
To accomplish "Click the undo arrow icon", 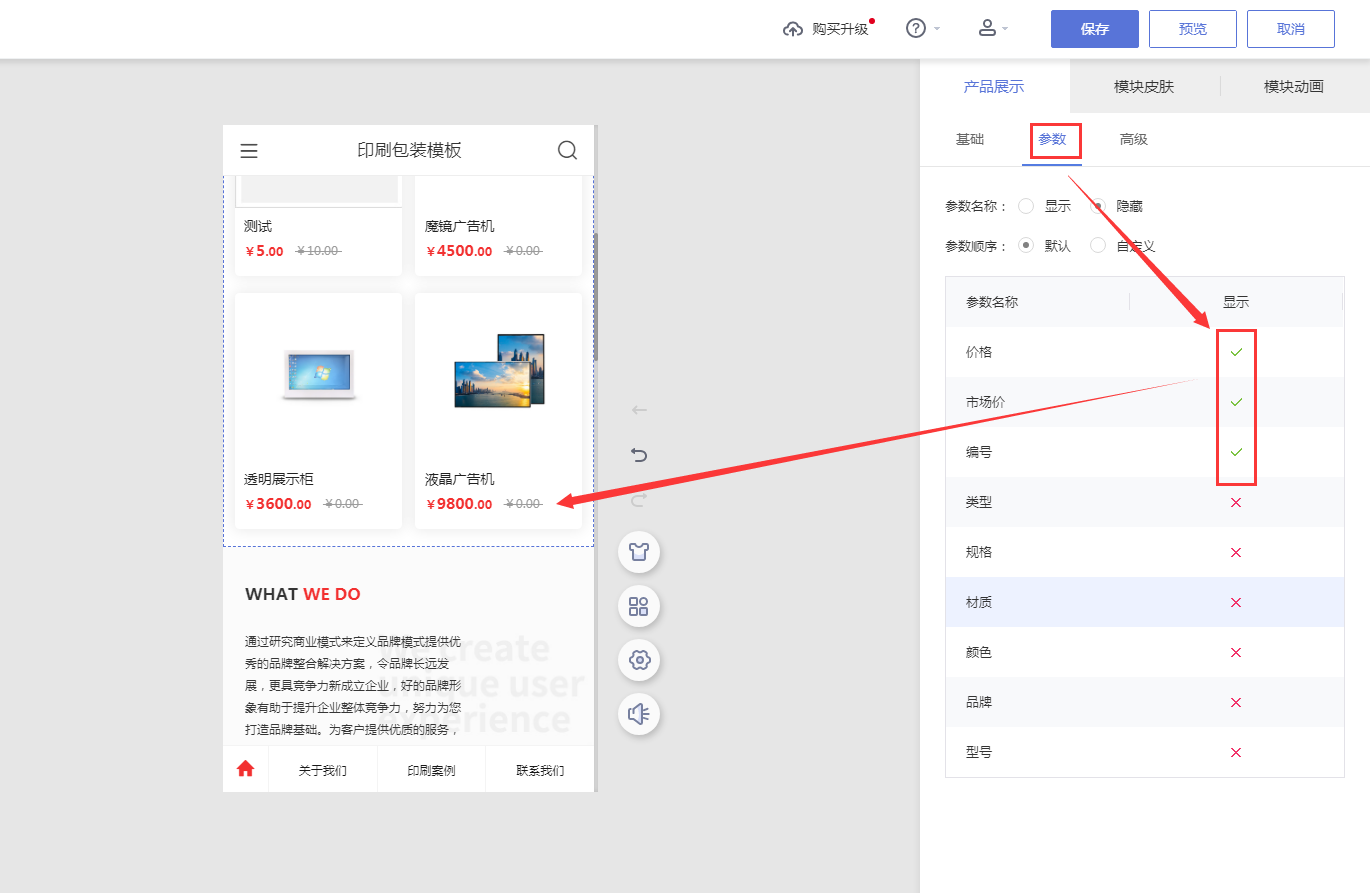I will point(639,455).
